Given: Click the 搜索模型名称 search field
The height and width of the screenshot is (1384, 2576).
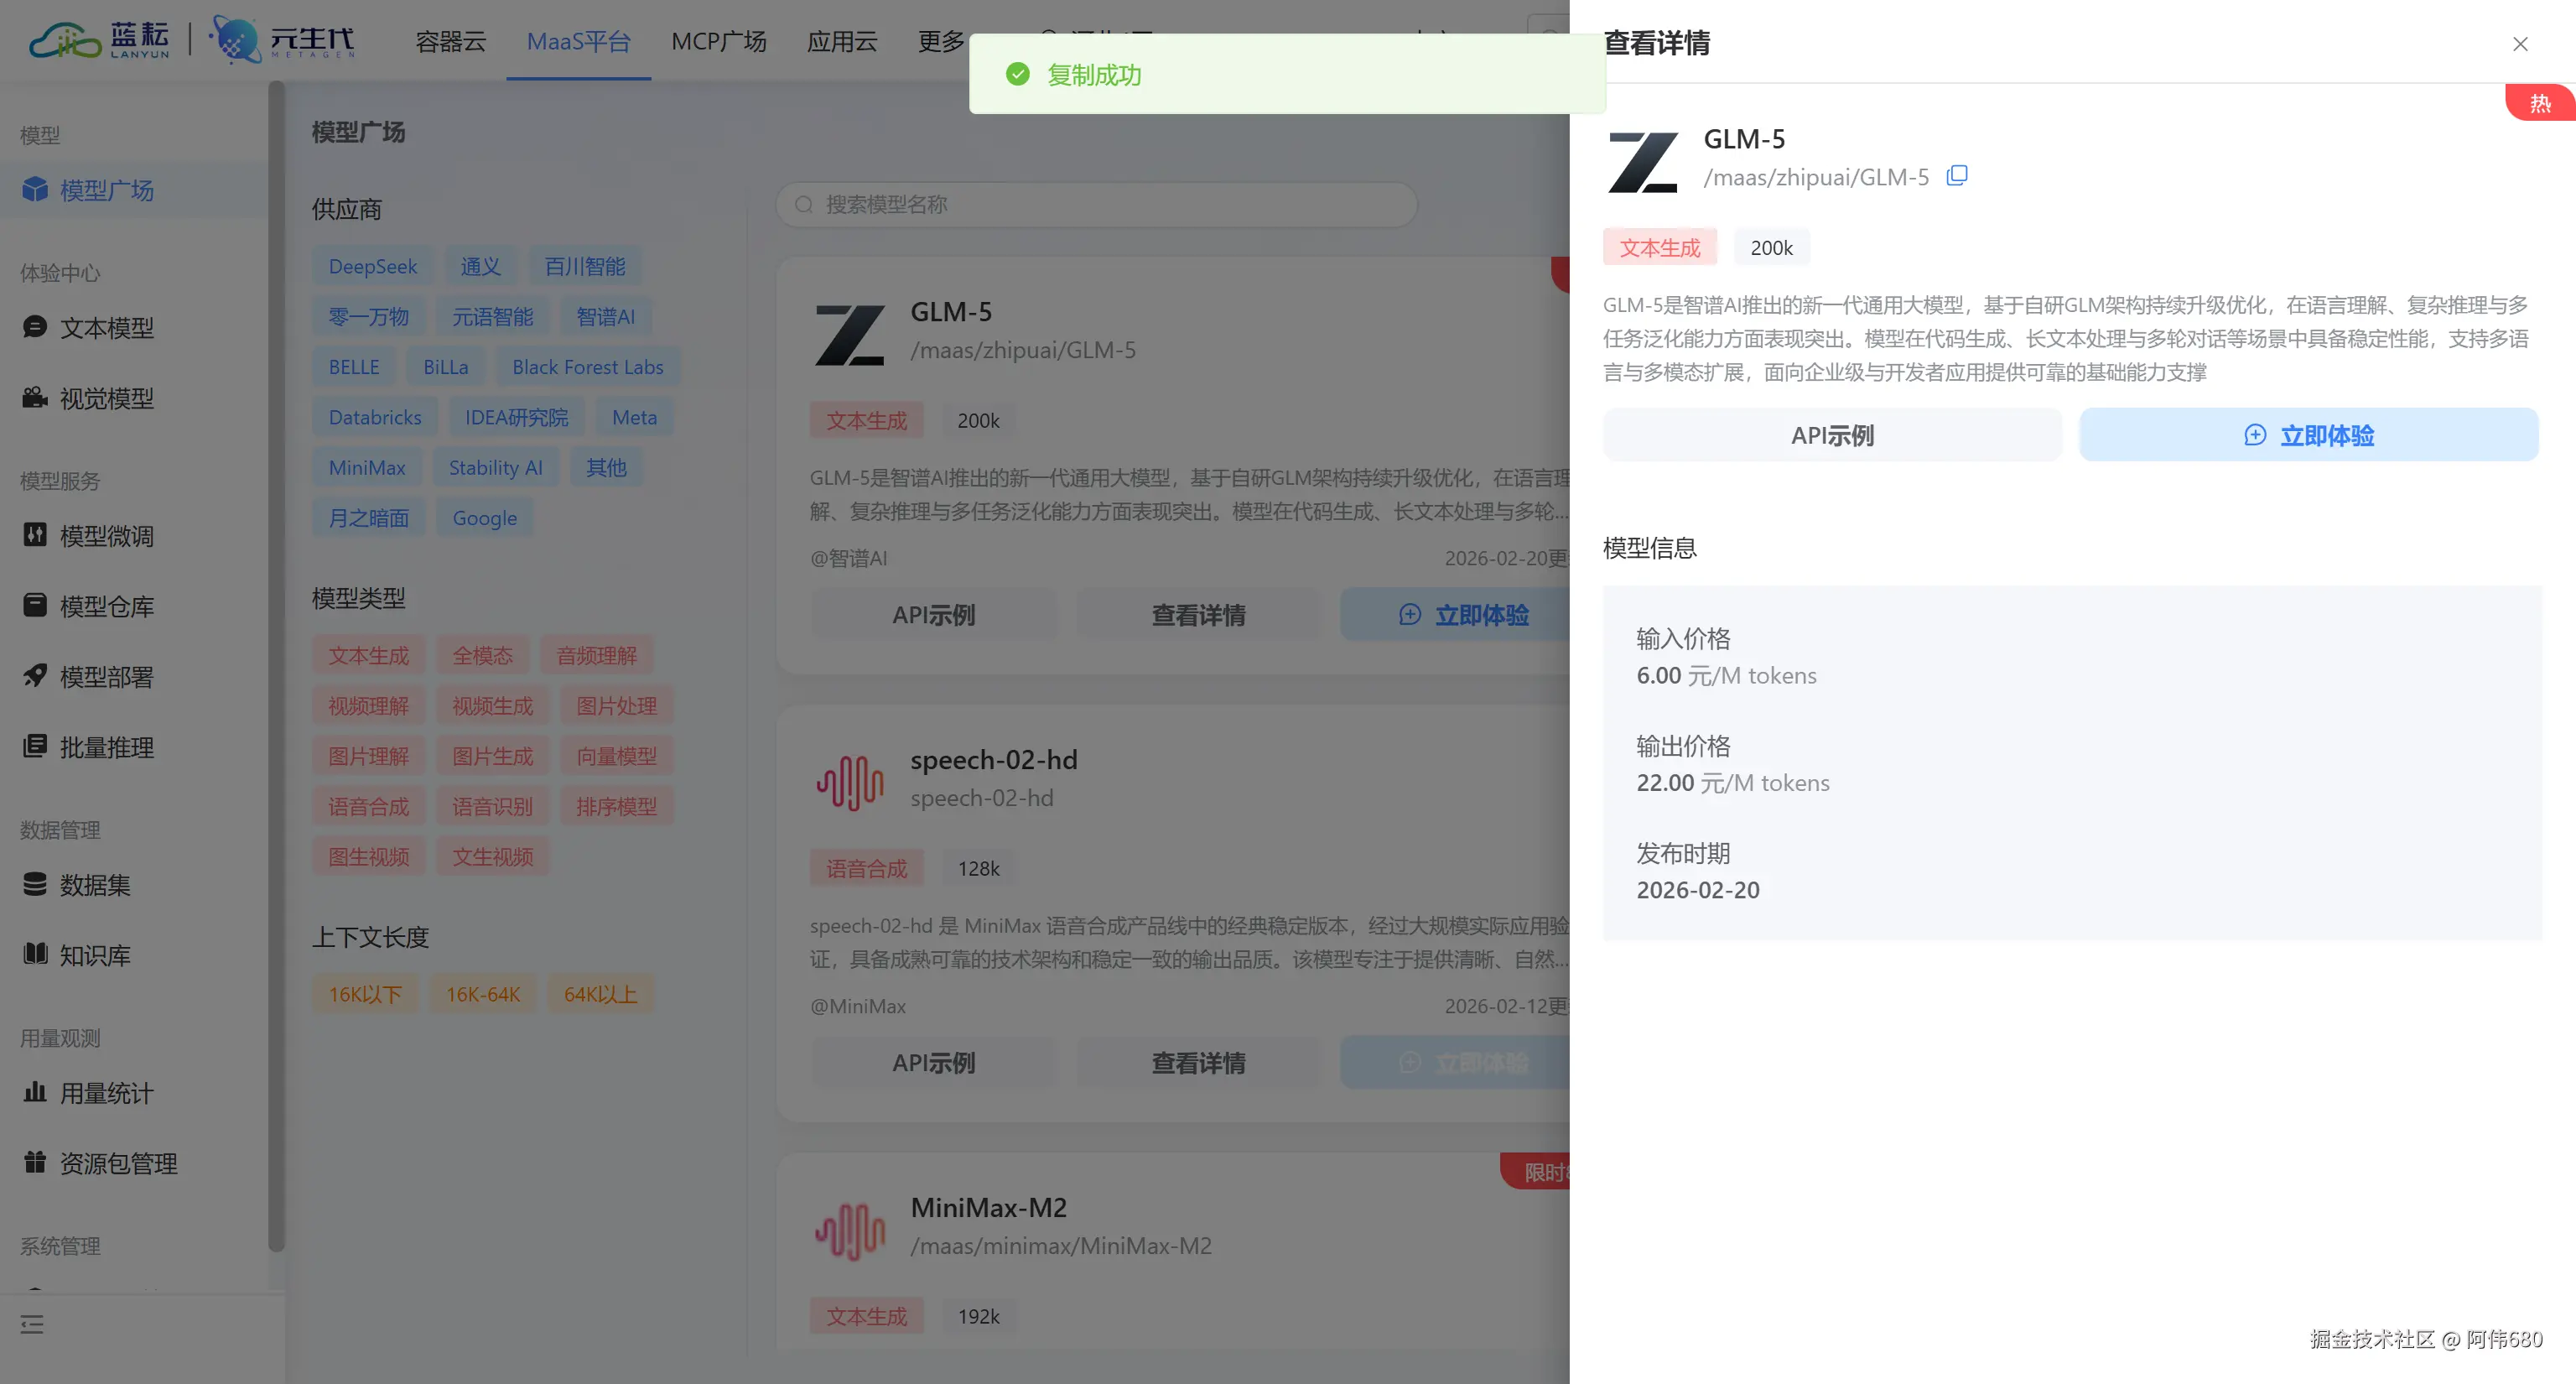Looking at the screenshot, I should pyautogui.click(x=1096, y=204).
